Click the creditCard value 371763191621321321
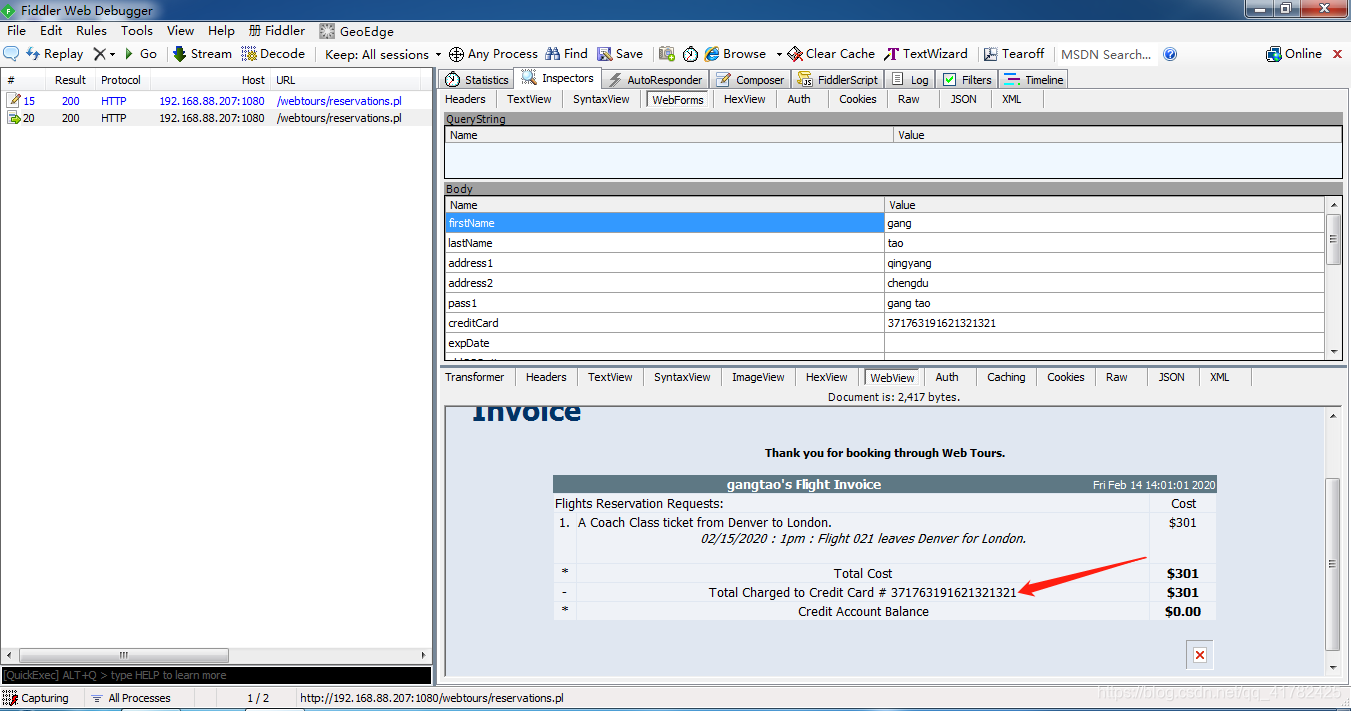Image resolution: width=1351 pixels, height=711 pixels. 941,323
